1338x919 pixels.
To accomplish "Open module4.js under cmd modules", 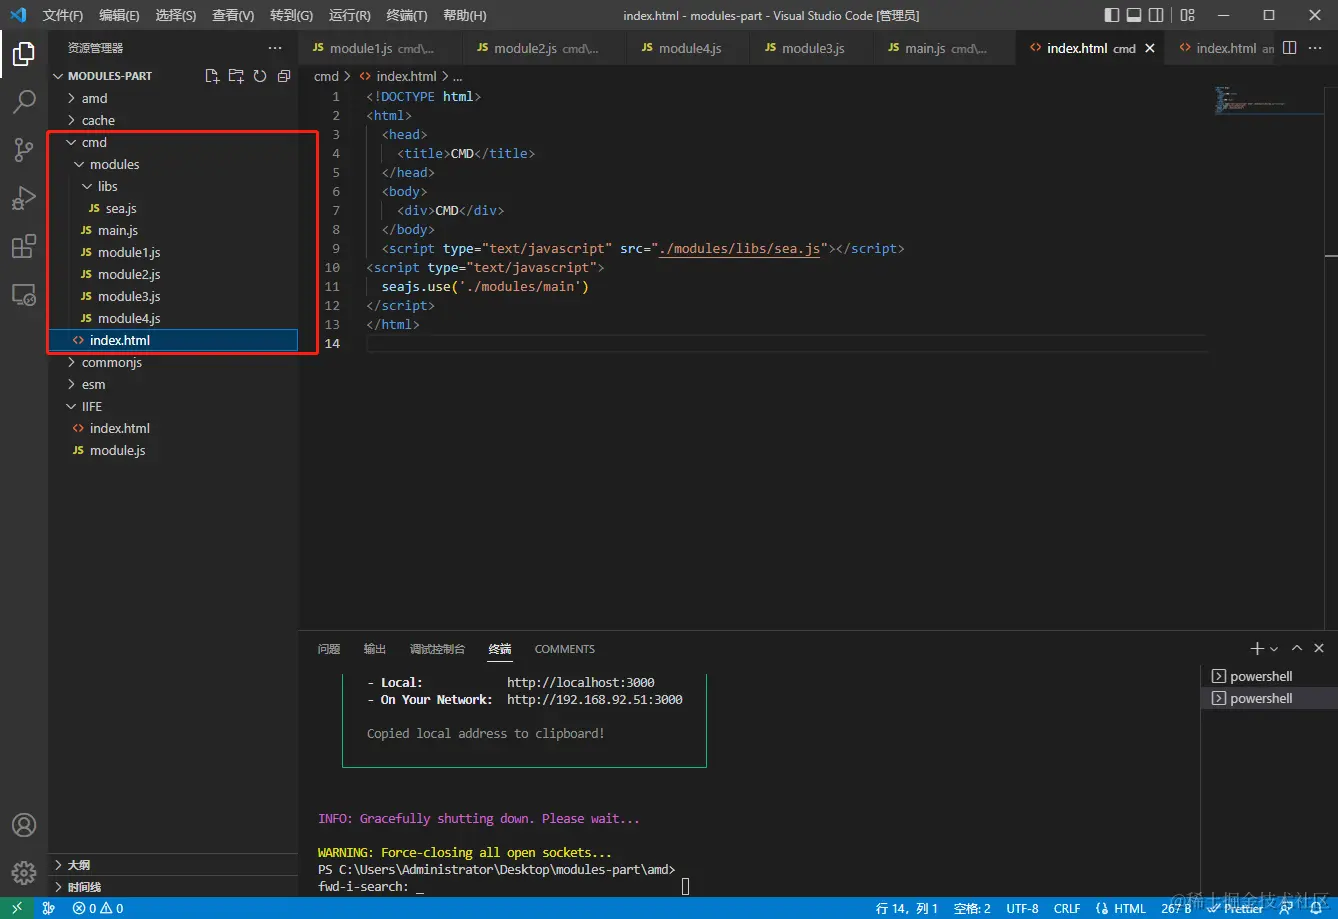I will click(173, 318).
